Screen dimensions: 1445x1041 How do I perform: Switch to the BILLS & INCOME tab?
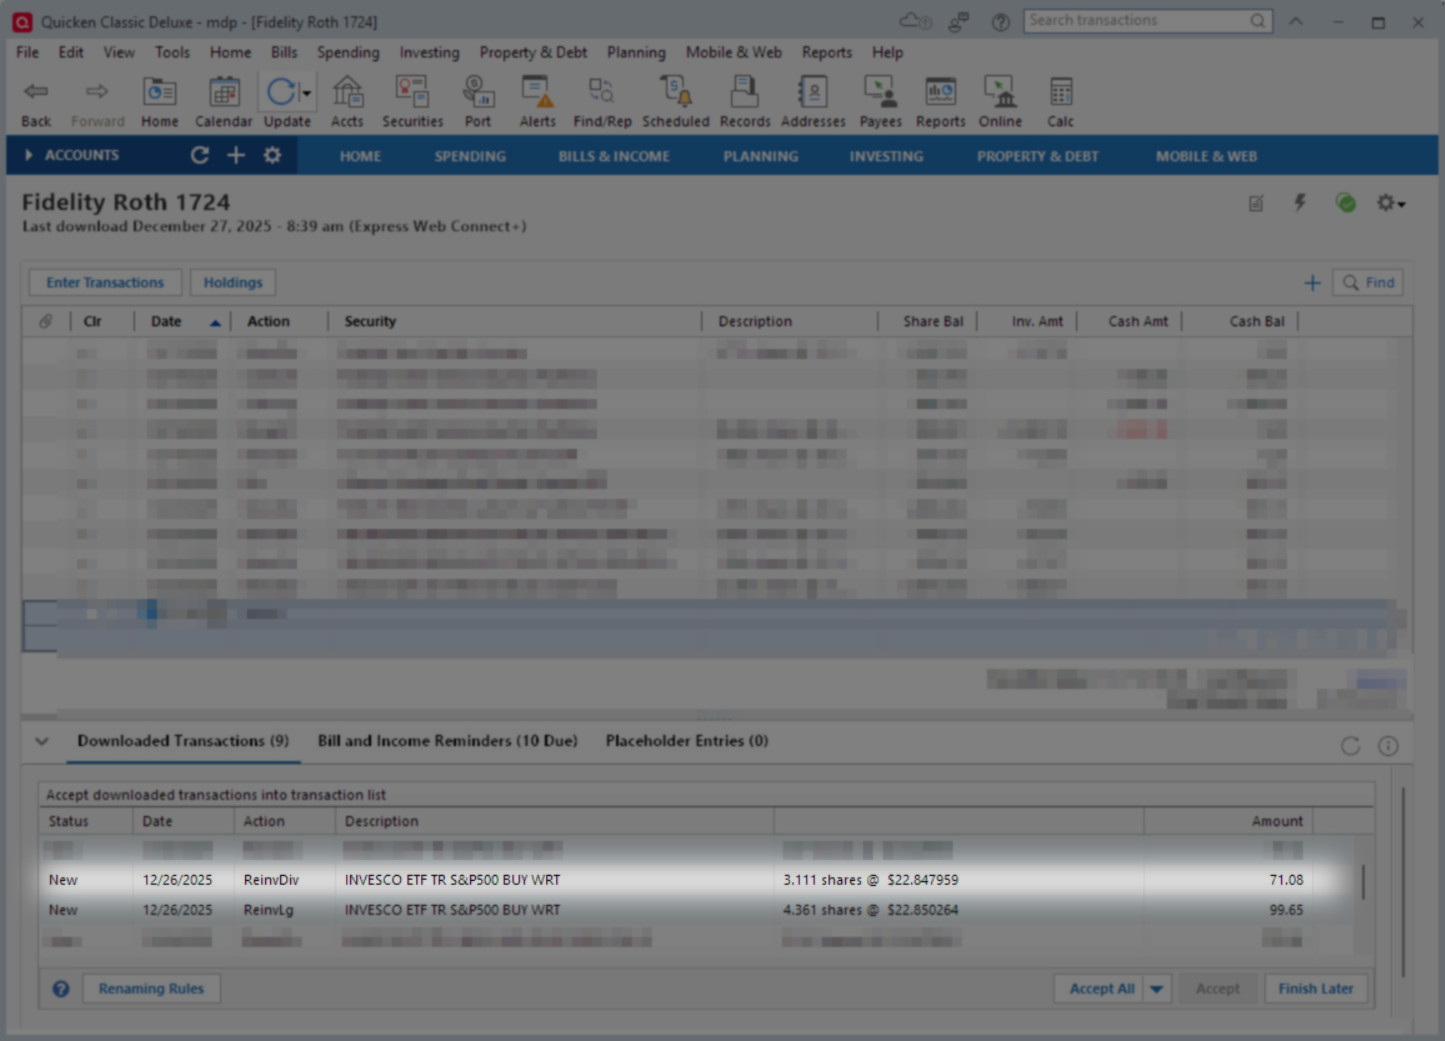pyautogui.click(x=614, y=156)
